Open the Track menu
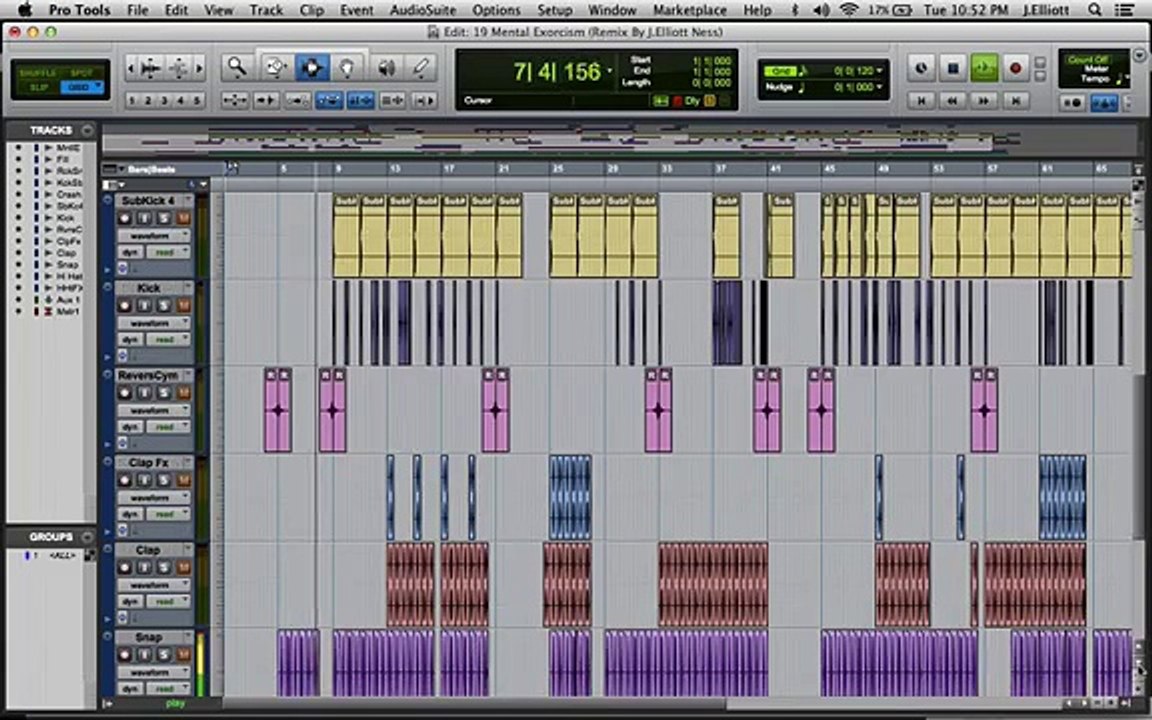The width and height of the screenshot is (1152, 720). click(266, 10)
